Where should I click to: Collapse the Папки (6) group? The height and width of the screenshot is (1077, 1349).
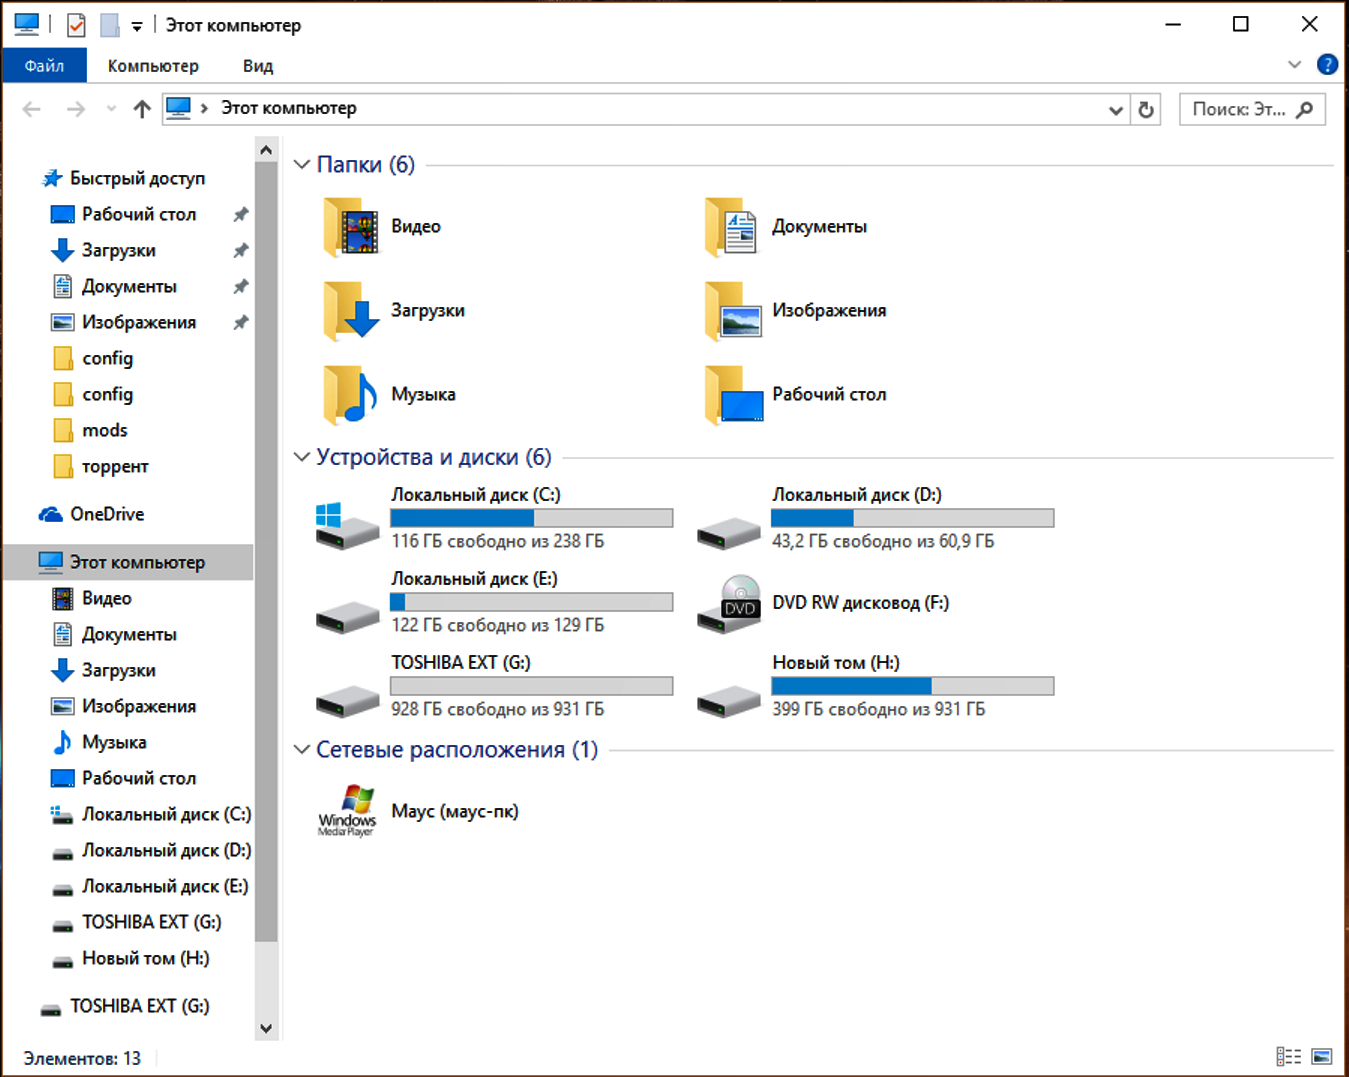click(302, 164)
